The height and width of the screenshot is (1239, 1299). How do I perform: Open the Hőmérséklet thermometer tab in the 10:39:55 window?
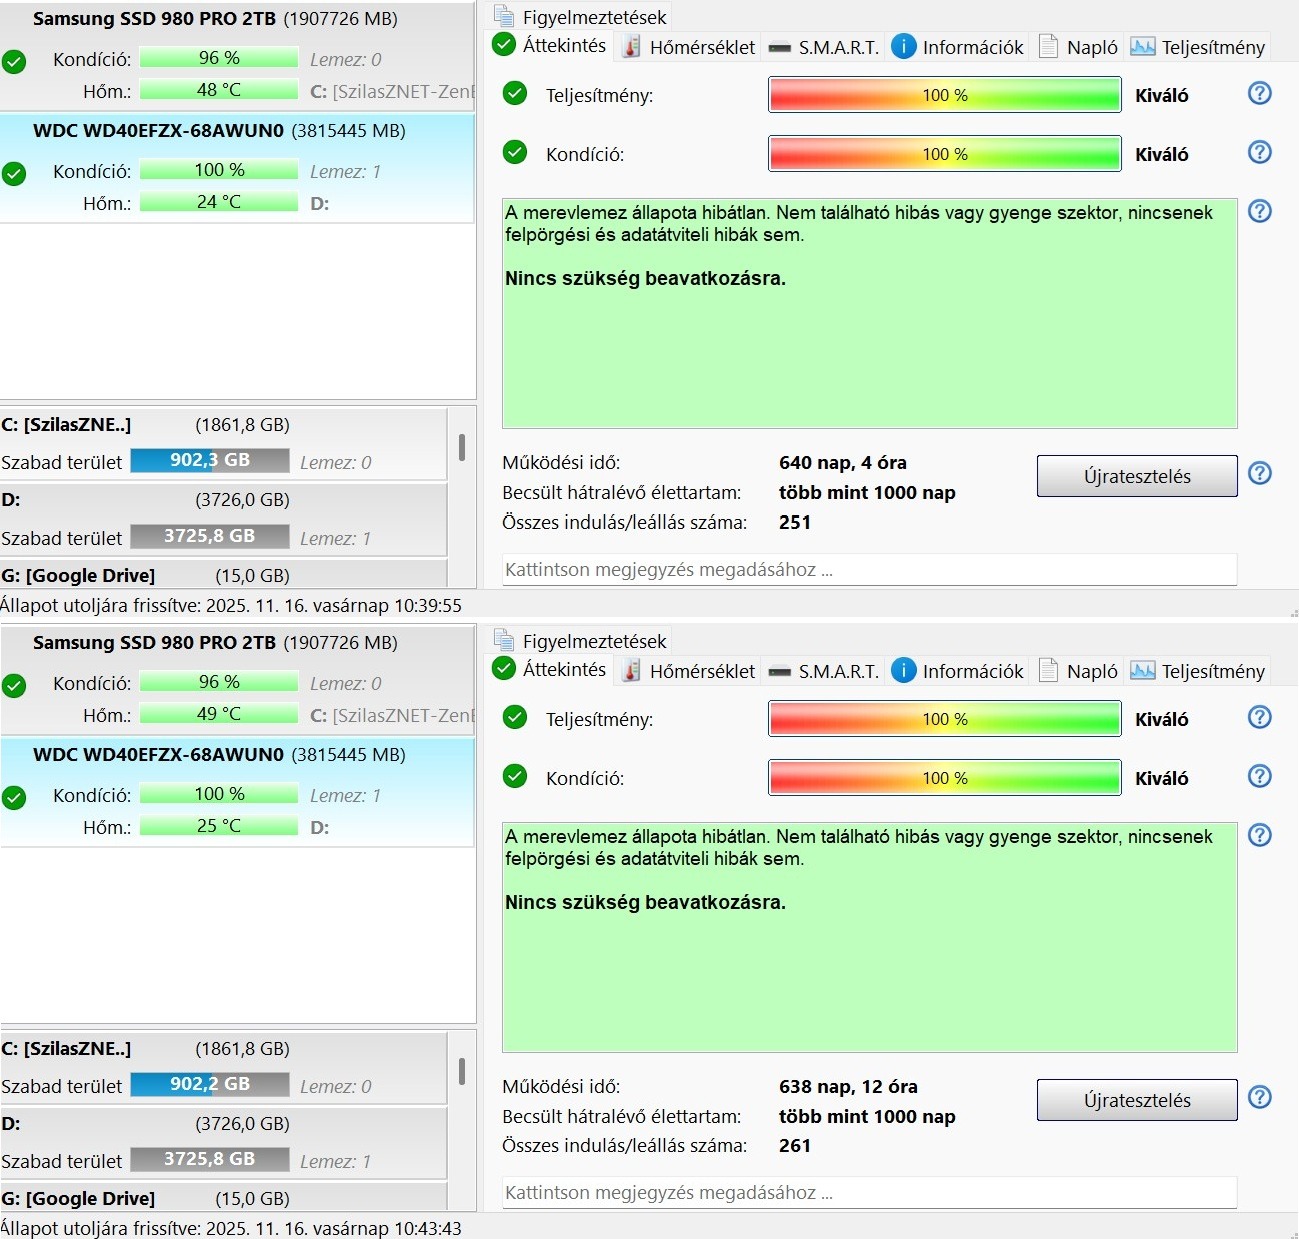(x=689, y=47)
